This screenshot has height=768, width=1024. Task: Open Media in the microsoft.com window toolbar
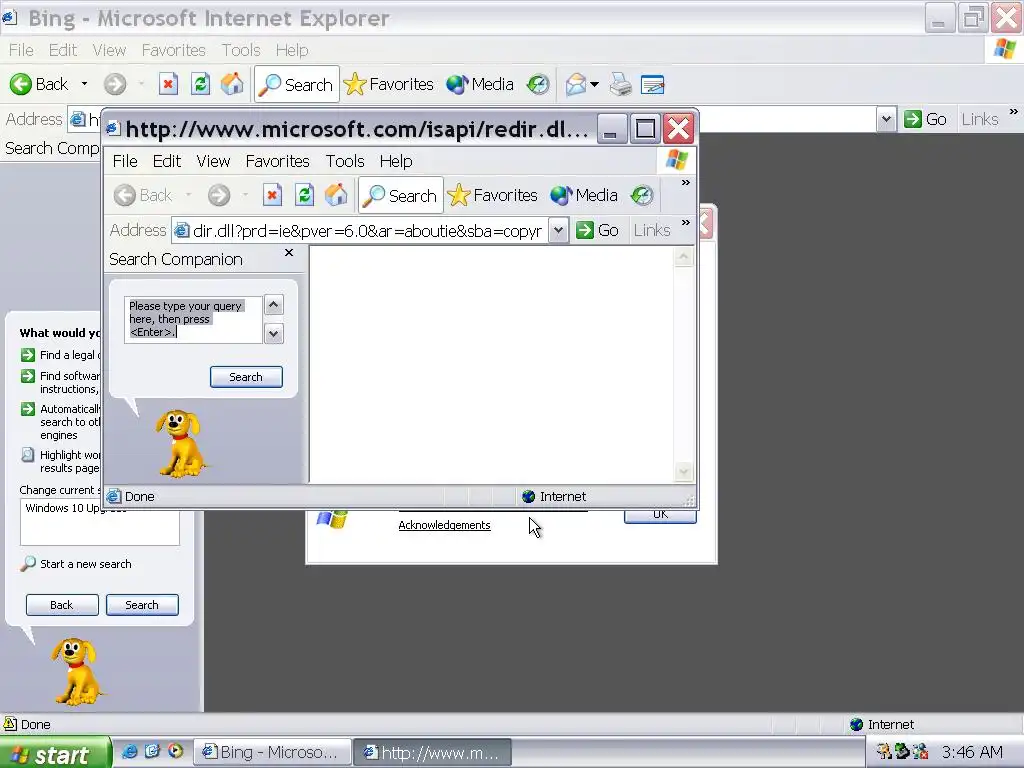pyautogui.click(x=584, y=195)
